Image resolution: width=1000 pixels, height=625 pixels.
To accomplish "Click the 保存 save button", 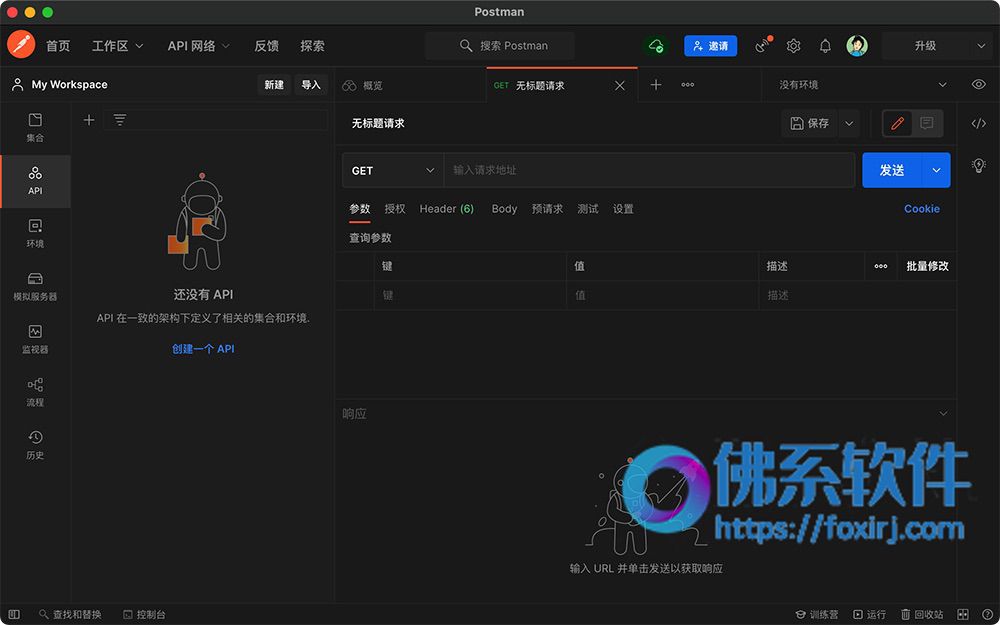I will pos(810,124).
